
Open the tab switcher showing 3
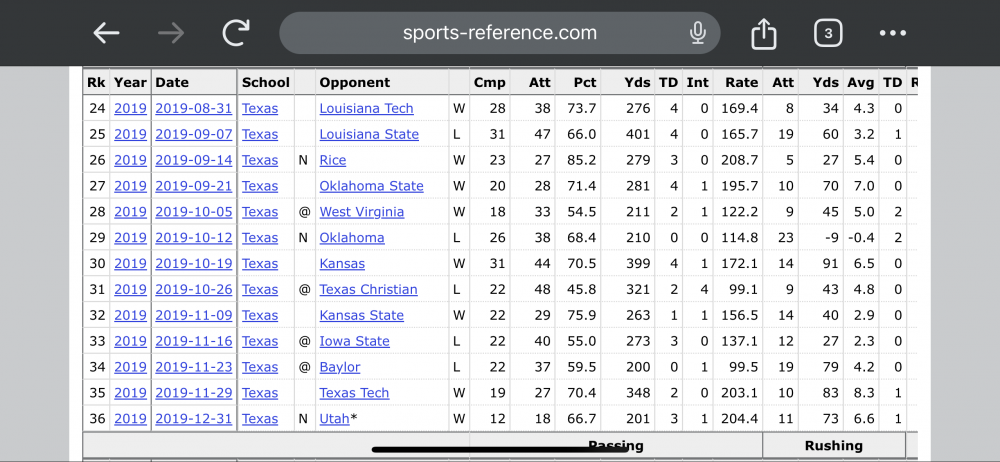click(x=827, y=33)
